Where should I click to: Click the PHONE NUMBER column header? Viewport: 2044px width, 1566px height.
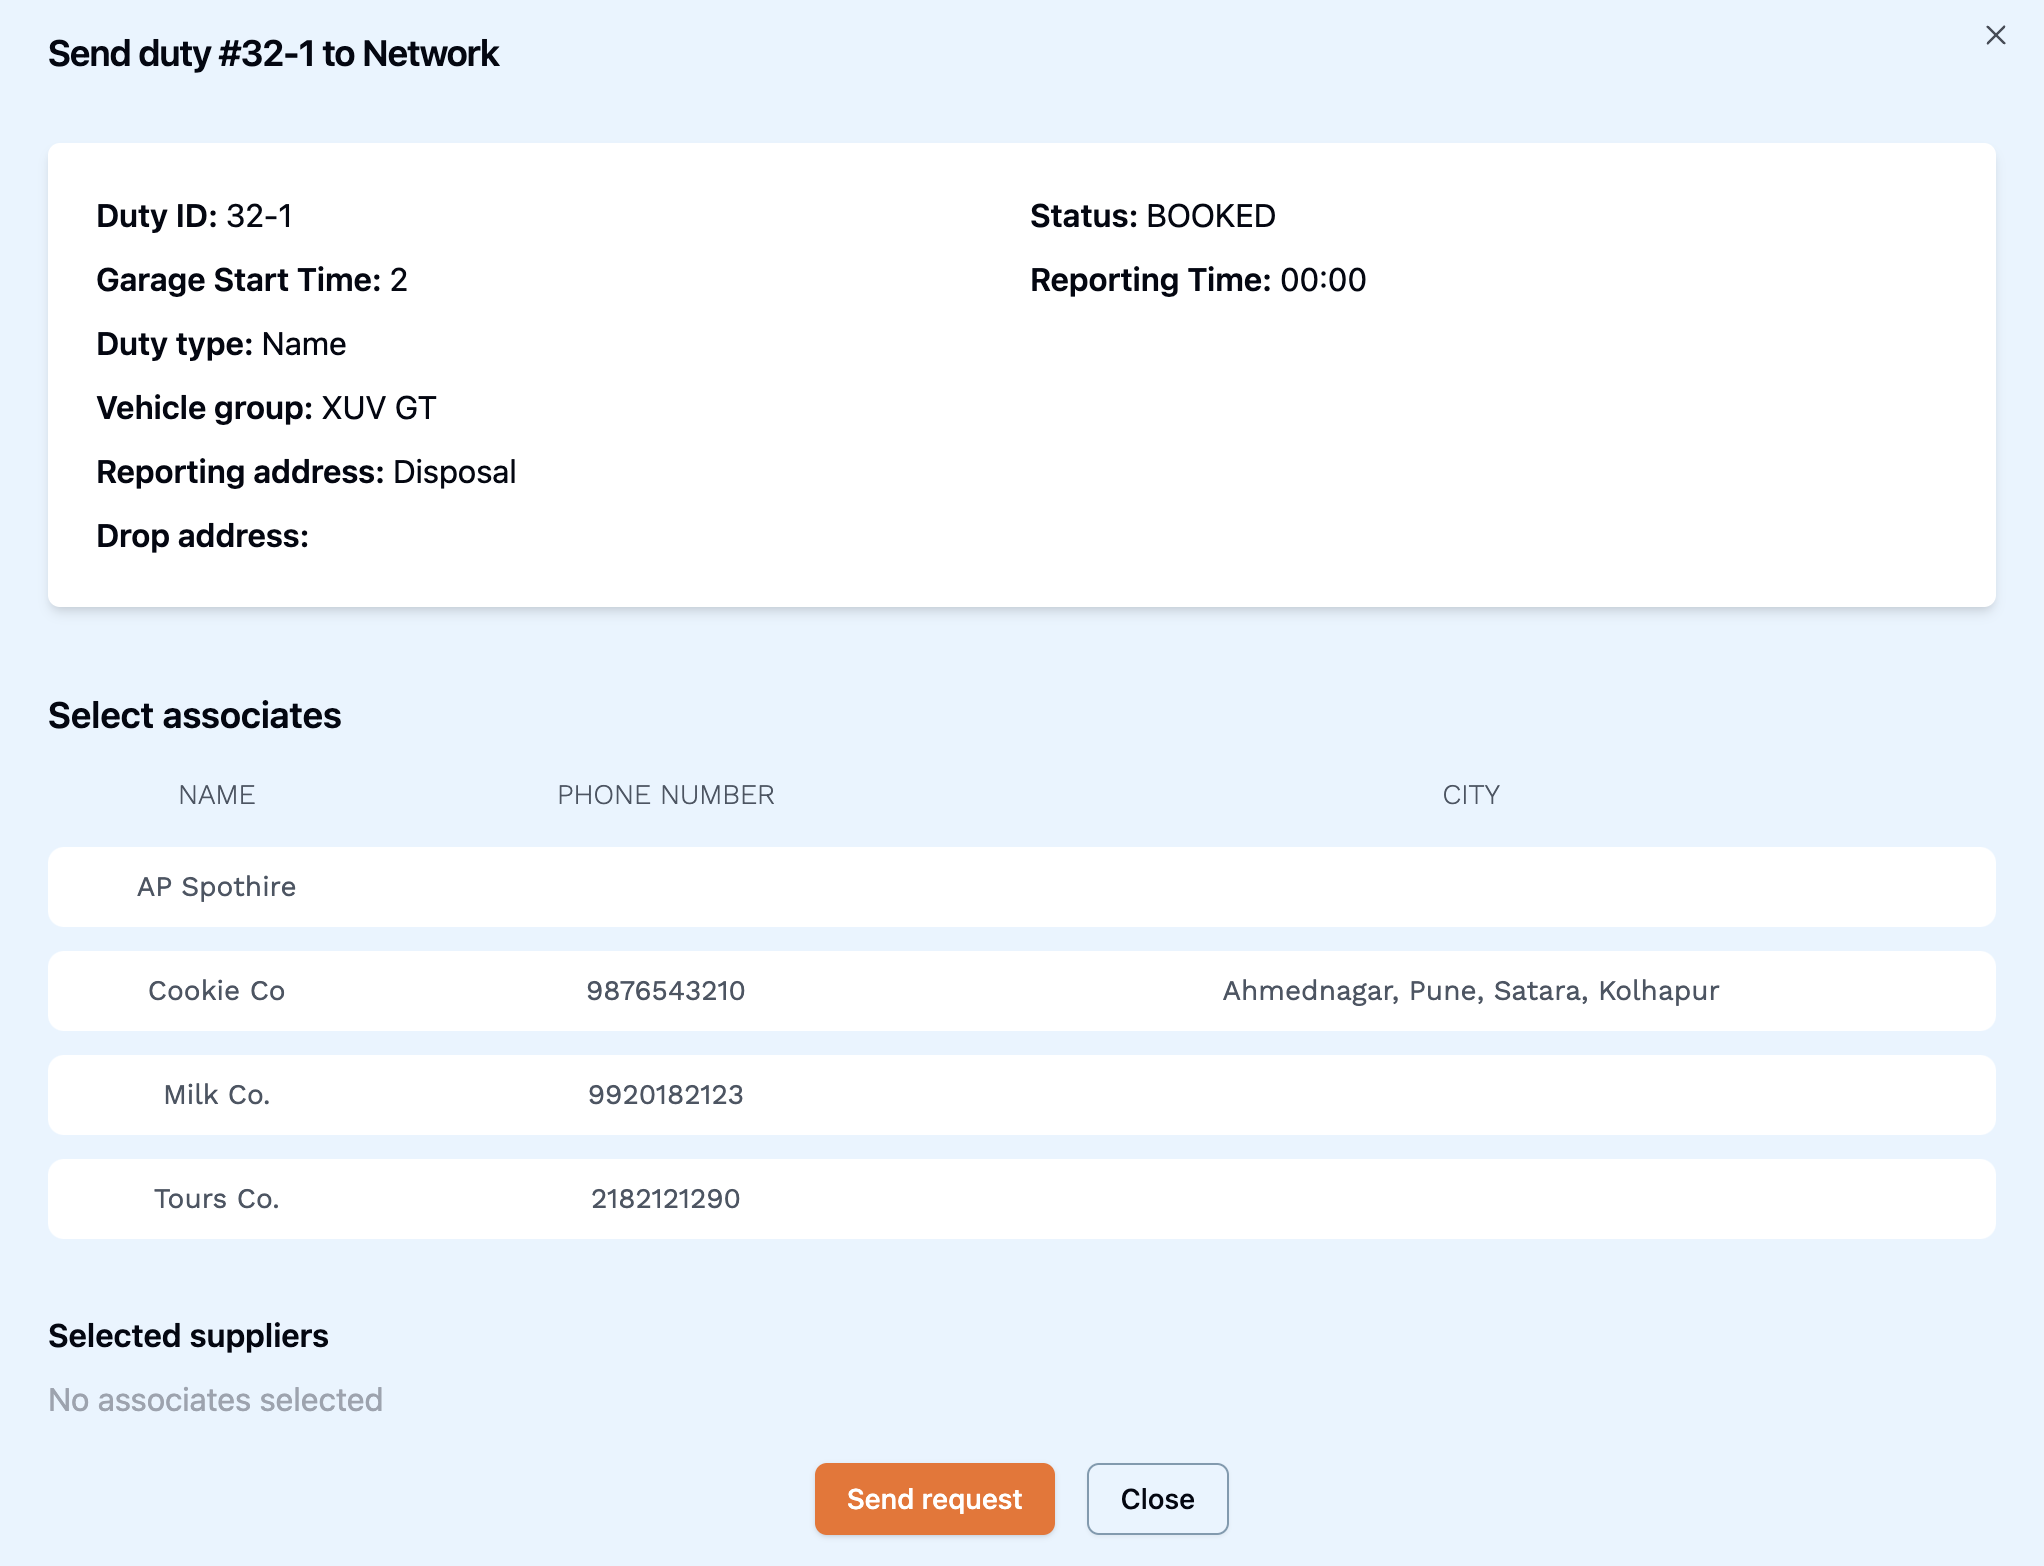665,795
